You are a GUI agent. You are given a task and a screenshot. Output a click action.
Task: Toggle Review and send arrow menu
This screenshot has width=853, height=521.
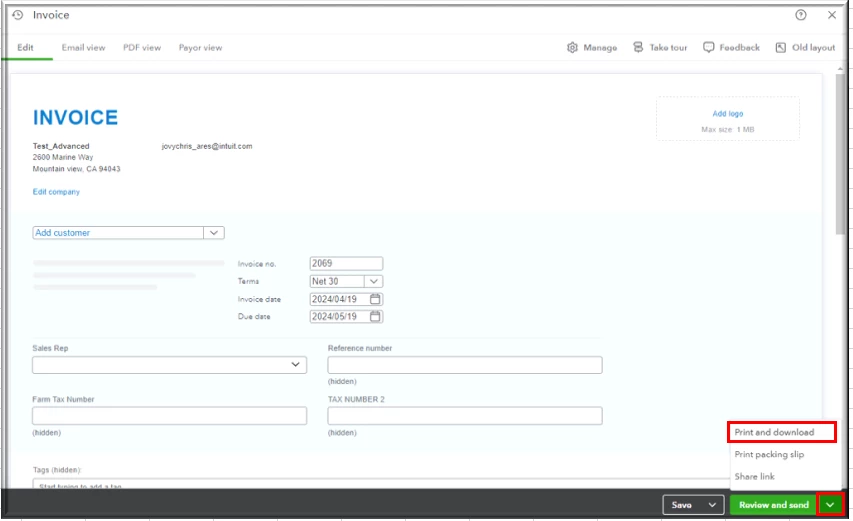[830, 505]
